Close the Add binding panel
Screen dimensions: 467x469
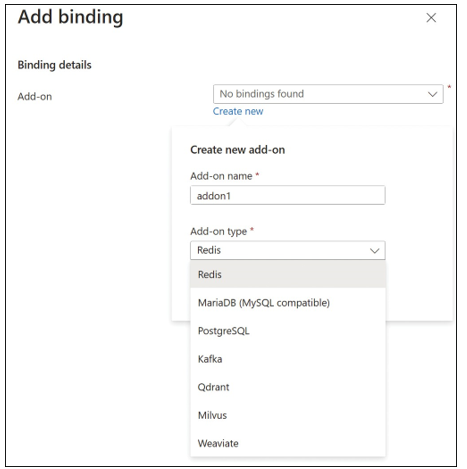coord(431,18)
